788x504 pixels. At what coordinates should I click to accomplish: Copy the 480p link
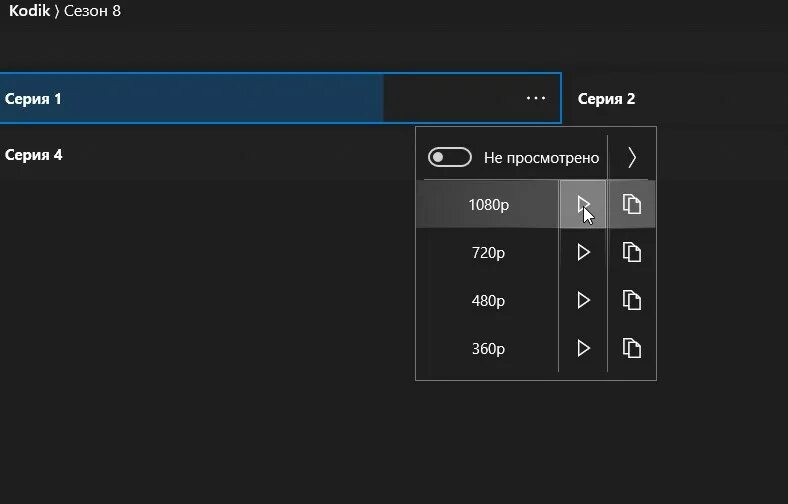tap(632, 300)
